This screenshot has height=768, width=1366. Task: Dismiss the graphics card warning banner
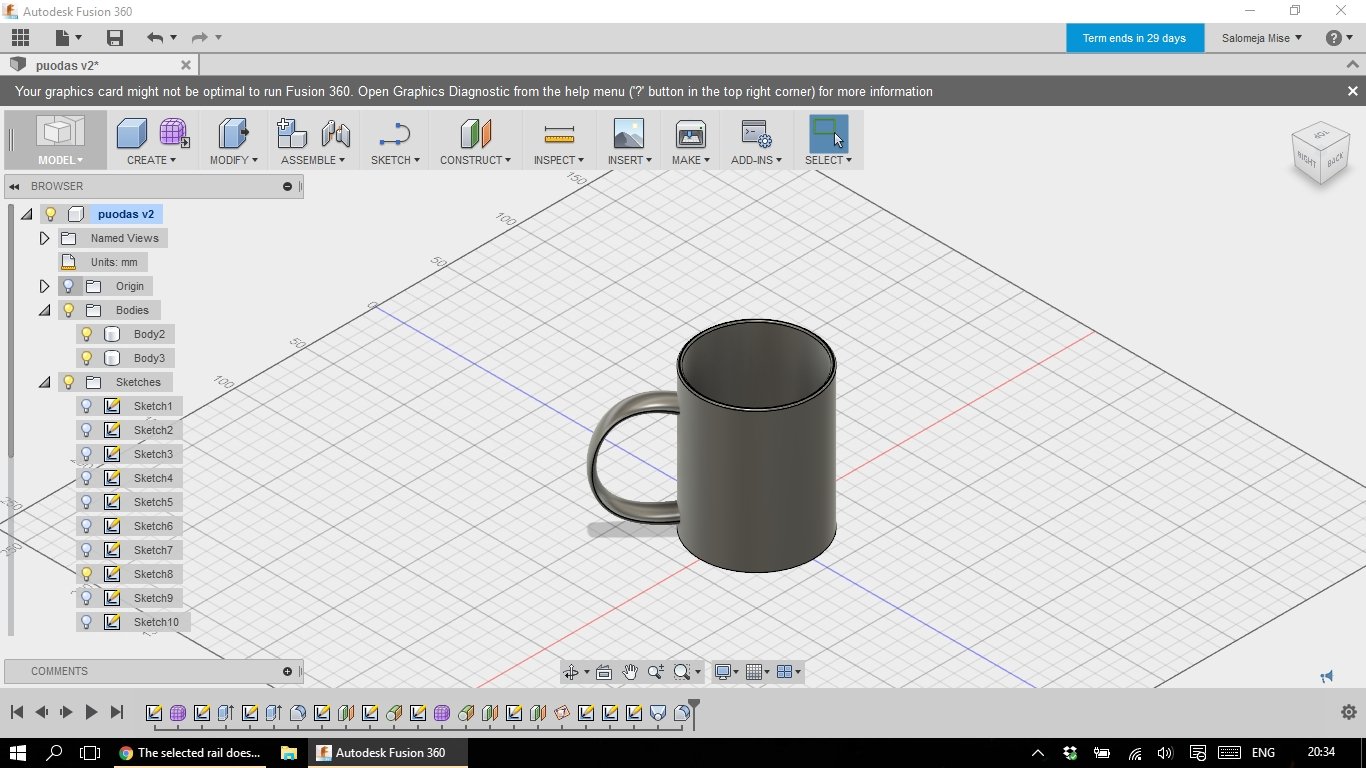[x=1352, y=91]
